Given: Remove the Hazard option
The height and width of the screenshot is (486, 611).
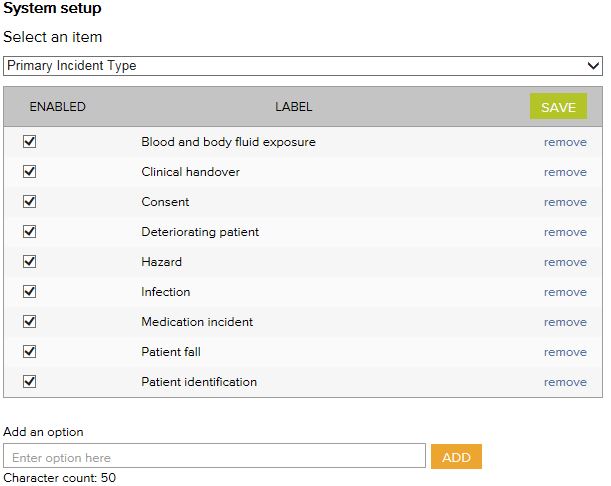Looking at the screenshot, I should tap(565, 262).
